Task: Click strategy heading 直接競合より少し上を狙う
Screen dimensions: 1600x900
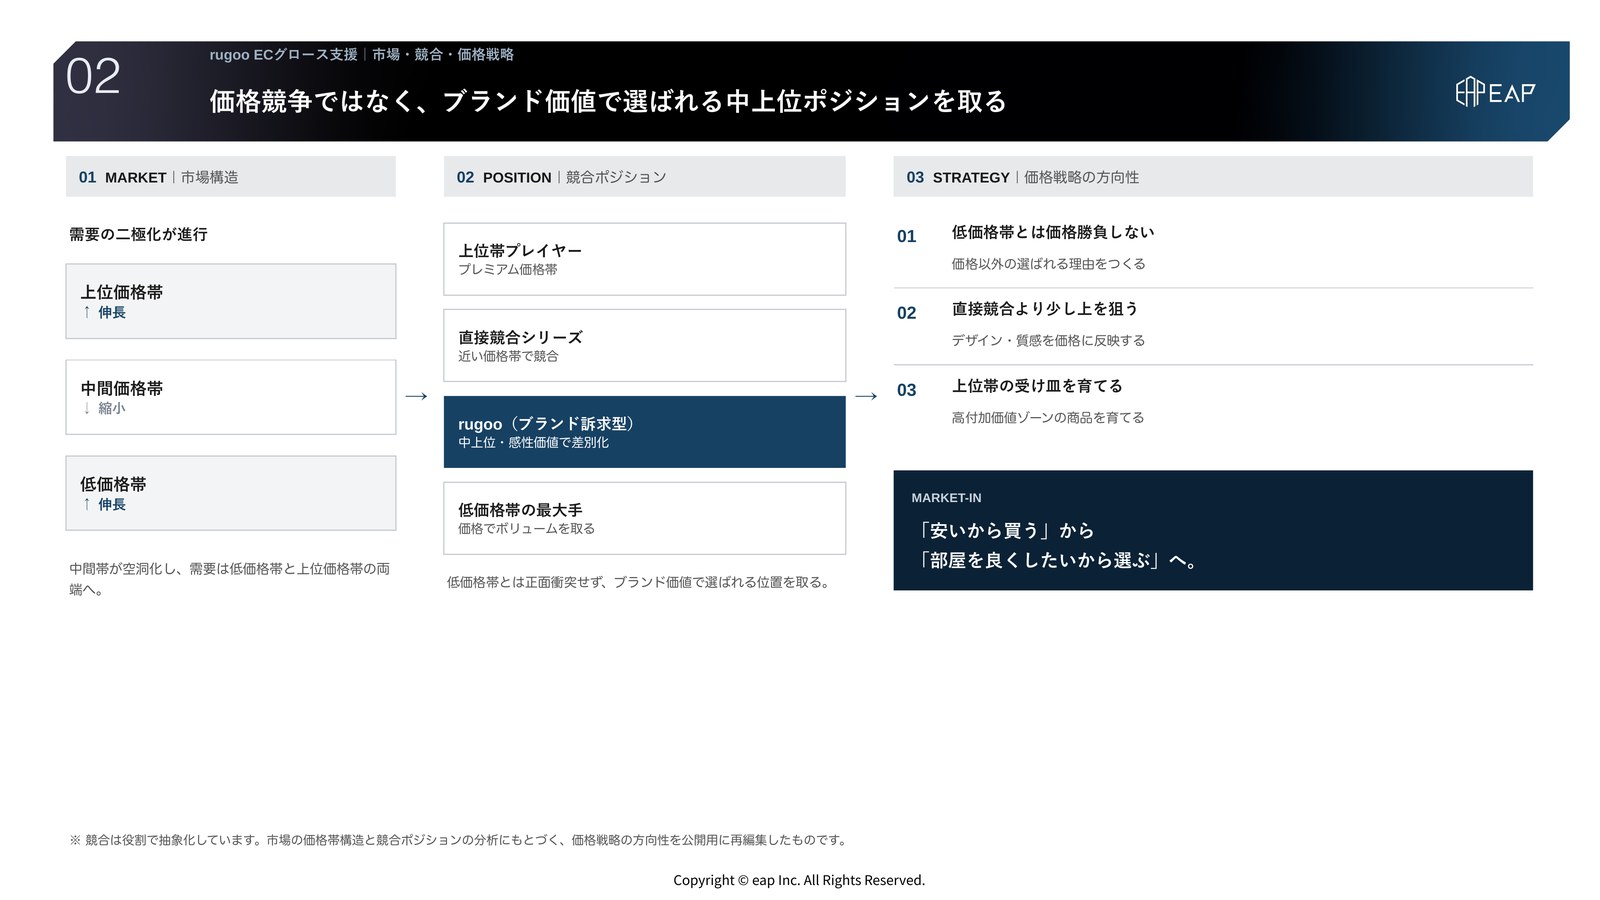Action: click(x=1045, y=309)
